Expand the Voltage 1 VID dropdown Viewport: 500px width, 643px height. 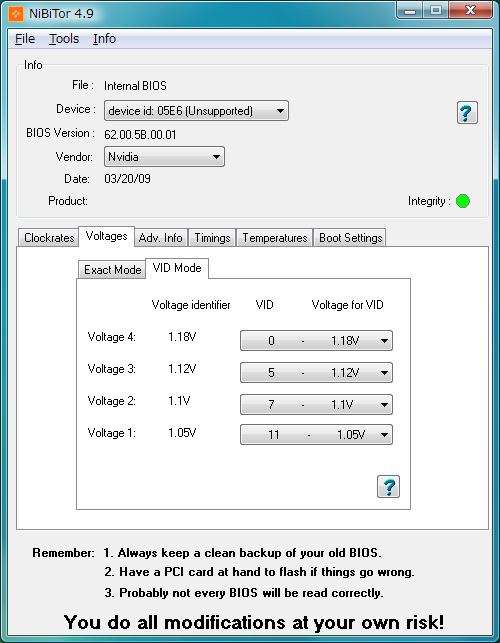[x=316, y=434]
